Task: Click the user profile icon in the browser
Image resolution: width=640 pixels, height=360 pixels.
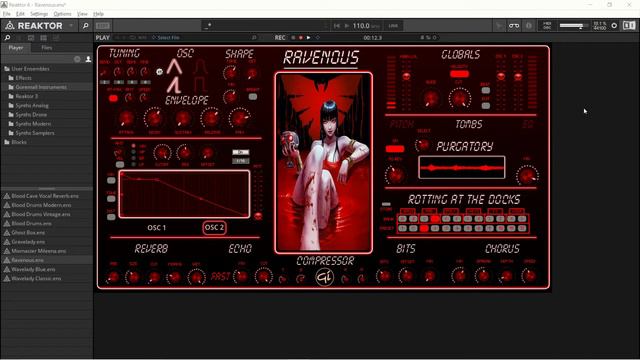Action: click(x=88, y=59)
